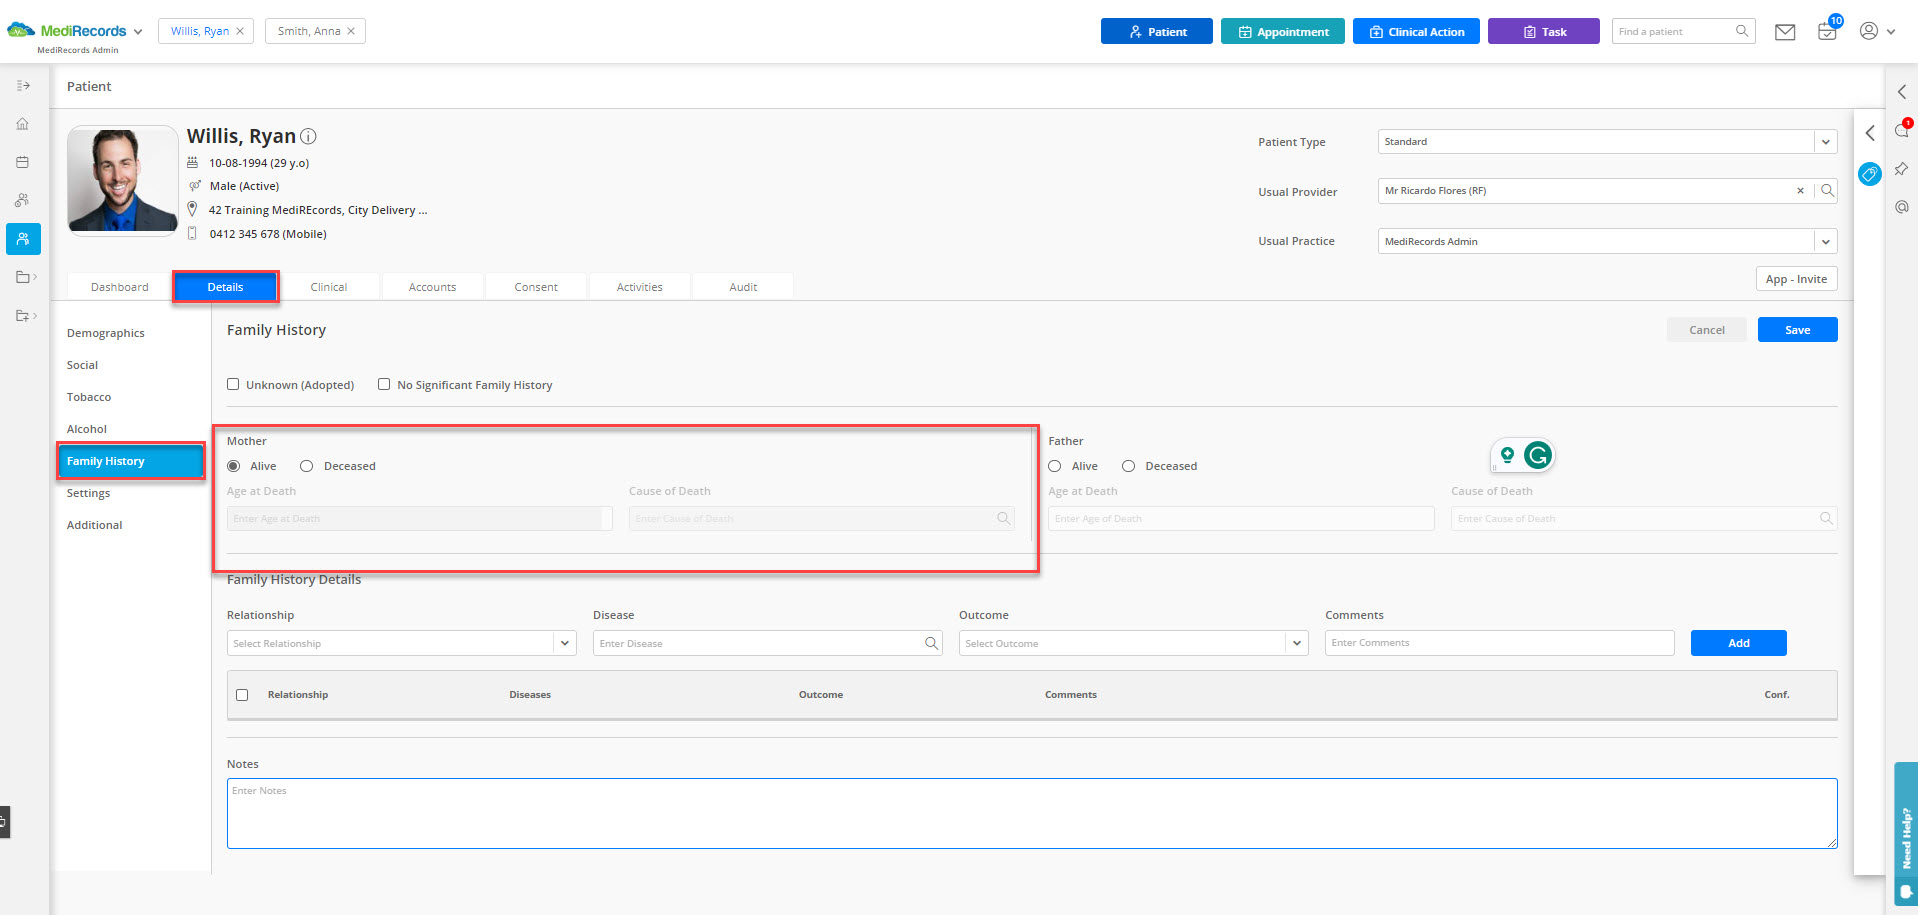Open the tasks icon with badge 10
Screen dimensions: 1918x915
tap(1827, 31)
